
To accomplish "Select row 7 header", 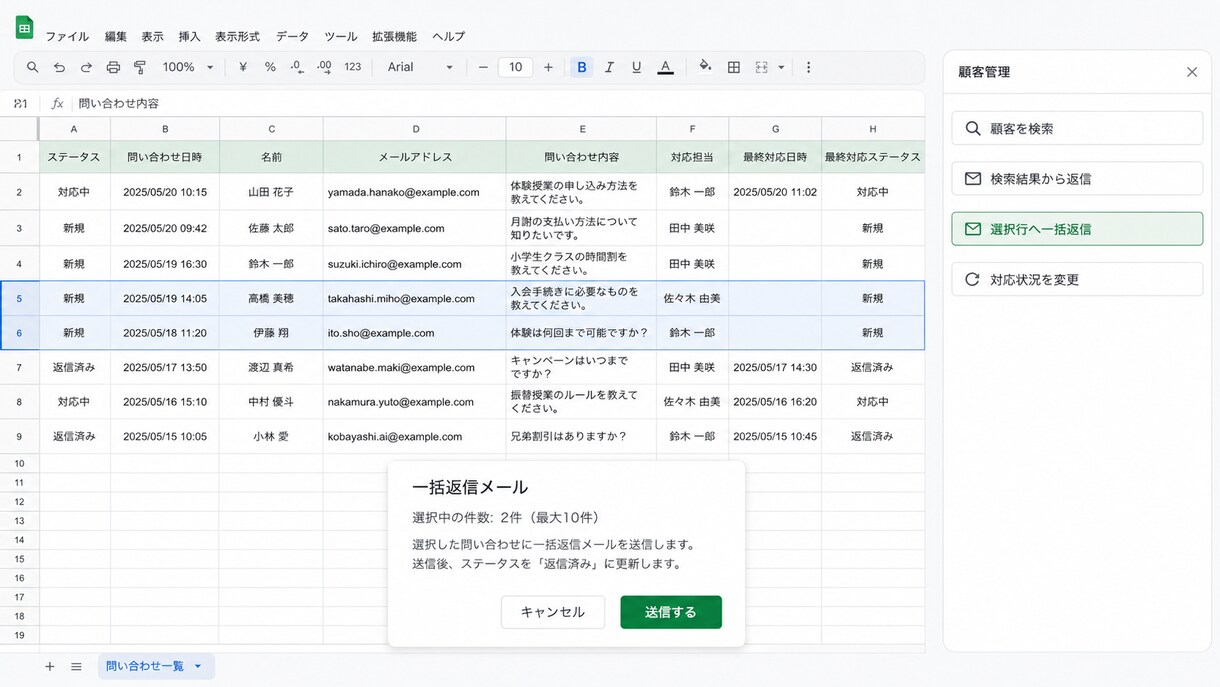I will [x=19, y=367].
